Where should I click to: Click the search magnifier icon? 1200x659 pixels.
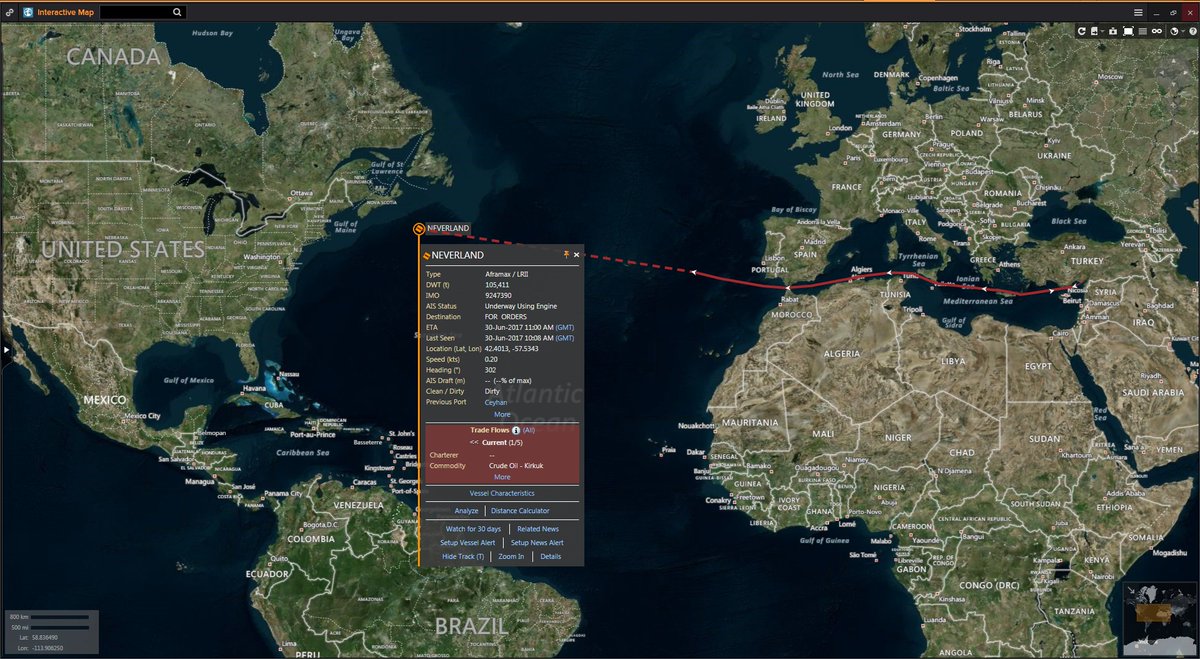[177, 12]
